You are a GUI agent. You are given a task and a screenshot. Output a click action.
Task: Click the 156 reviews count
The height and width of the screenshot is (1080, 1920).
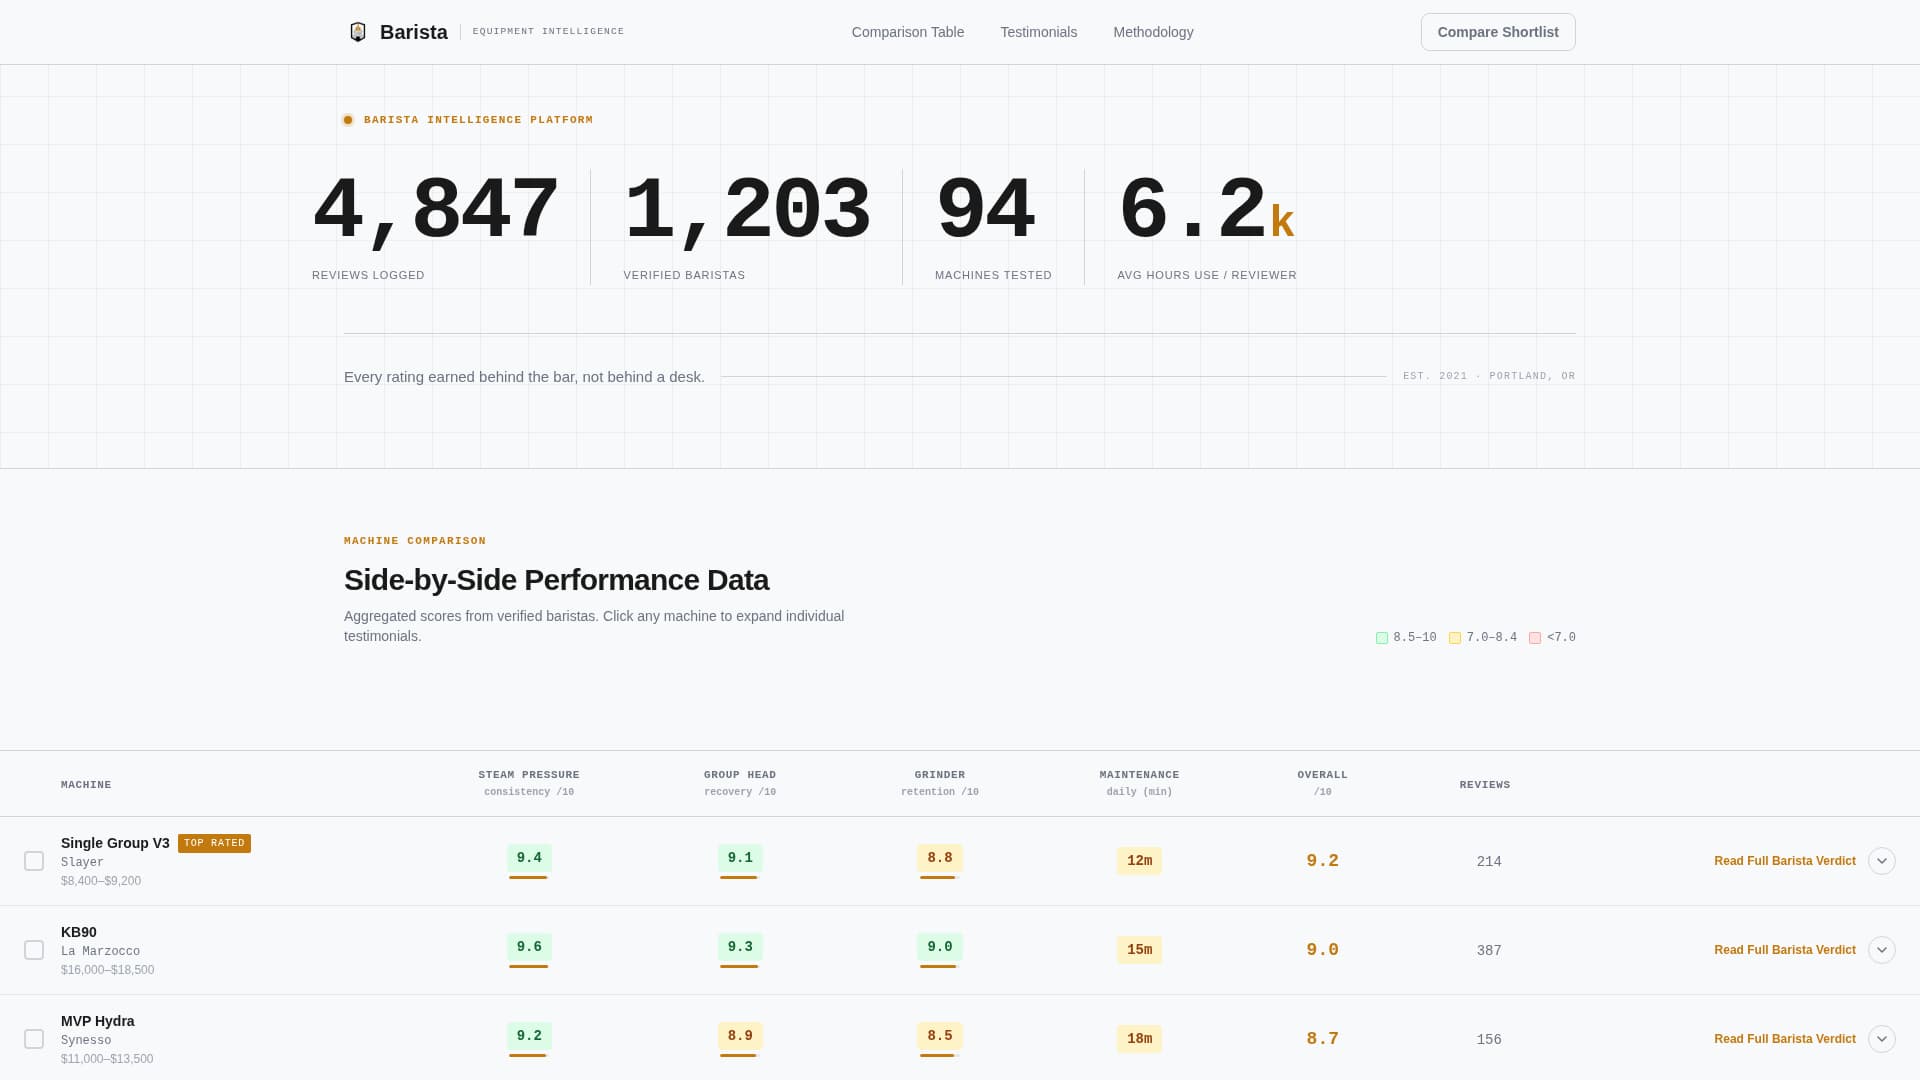coord(1489,1040)
